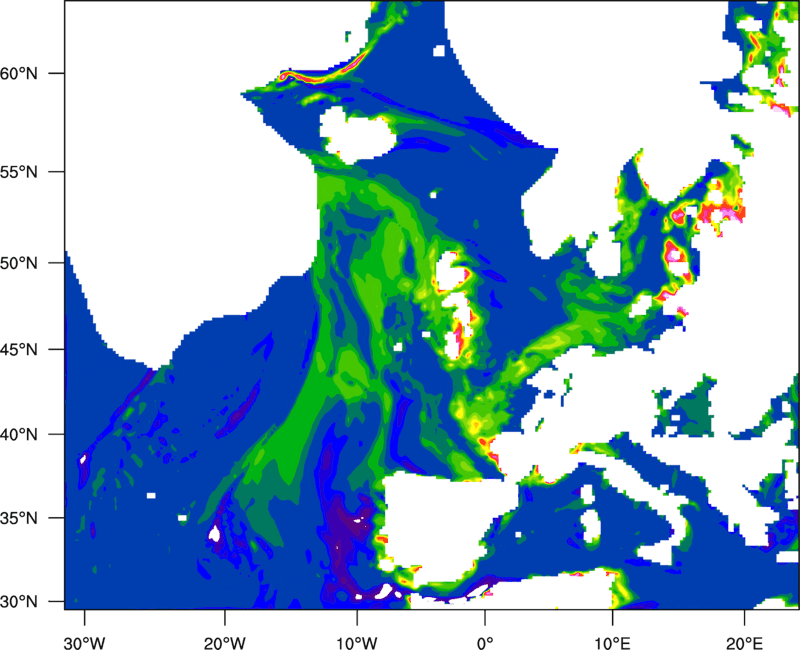The image size is (800, 650).
Task: Click the 30°N latitude label
Action: click(19, 602)
